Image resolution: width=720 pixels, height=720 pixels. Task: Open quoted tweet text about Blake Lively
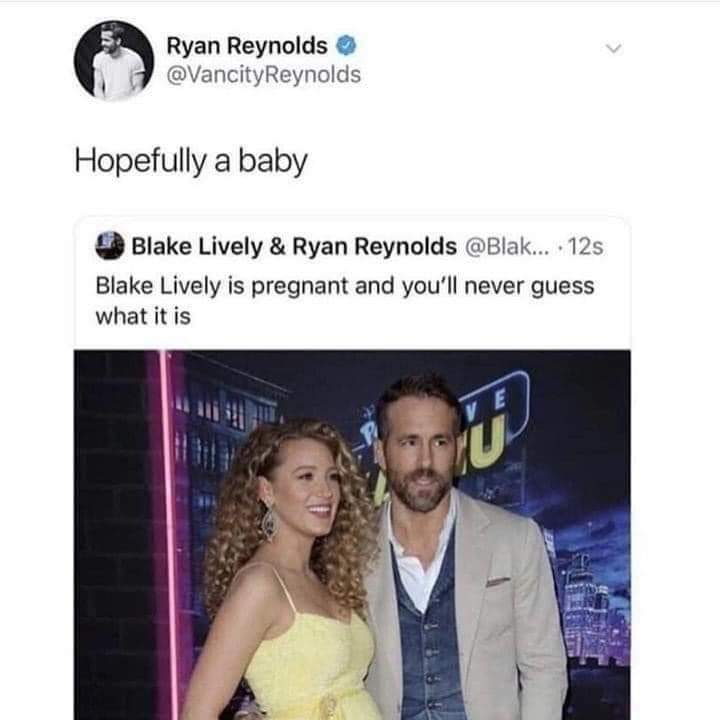344,300
